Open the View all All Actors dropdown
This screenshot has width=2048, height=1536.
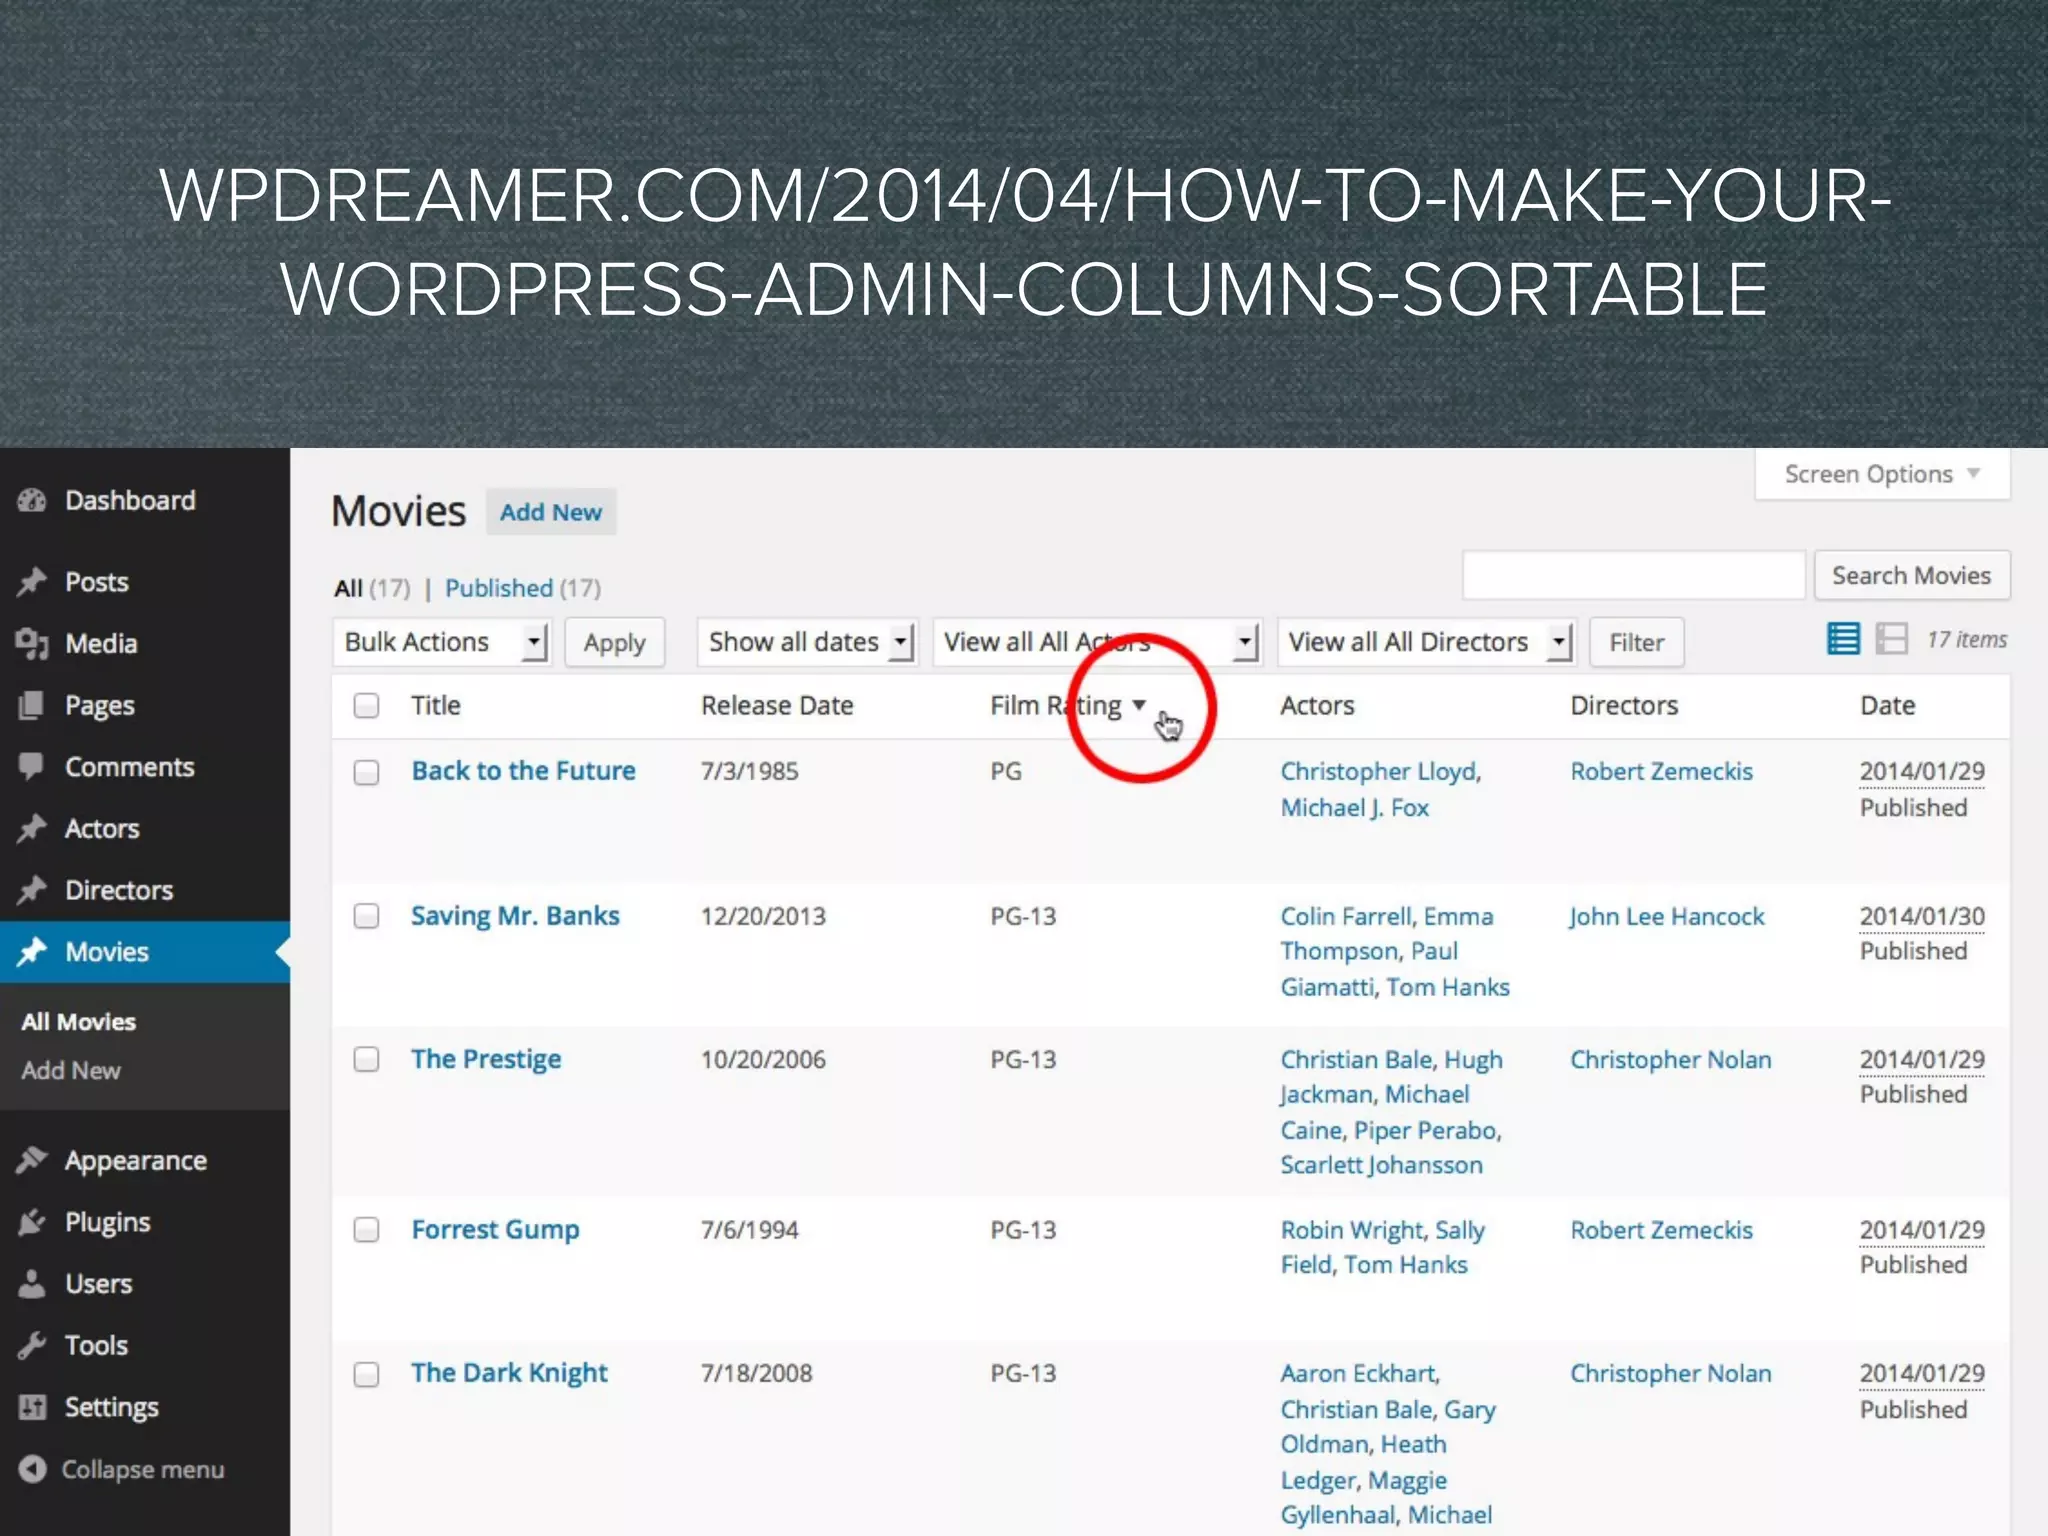pyautogui.click(x=1097, y=642)
